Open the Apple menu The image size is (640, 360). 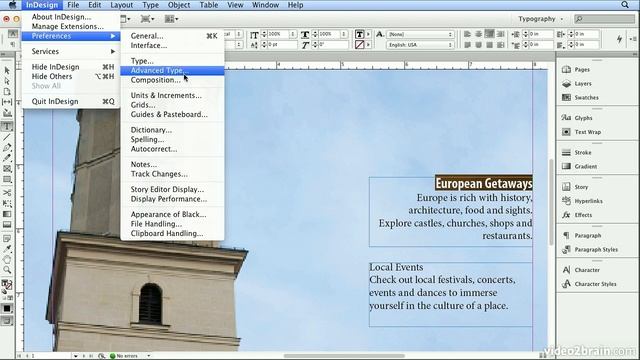(12, 5)
